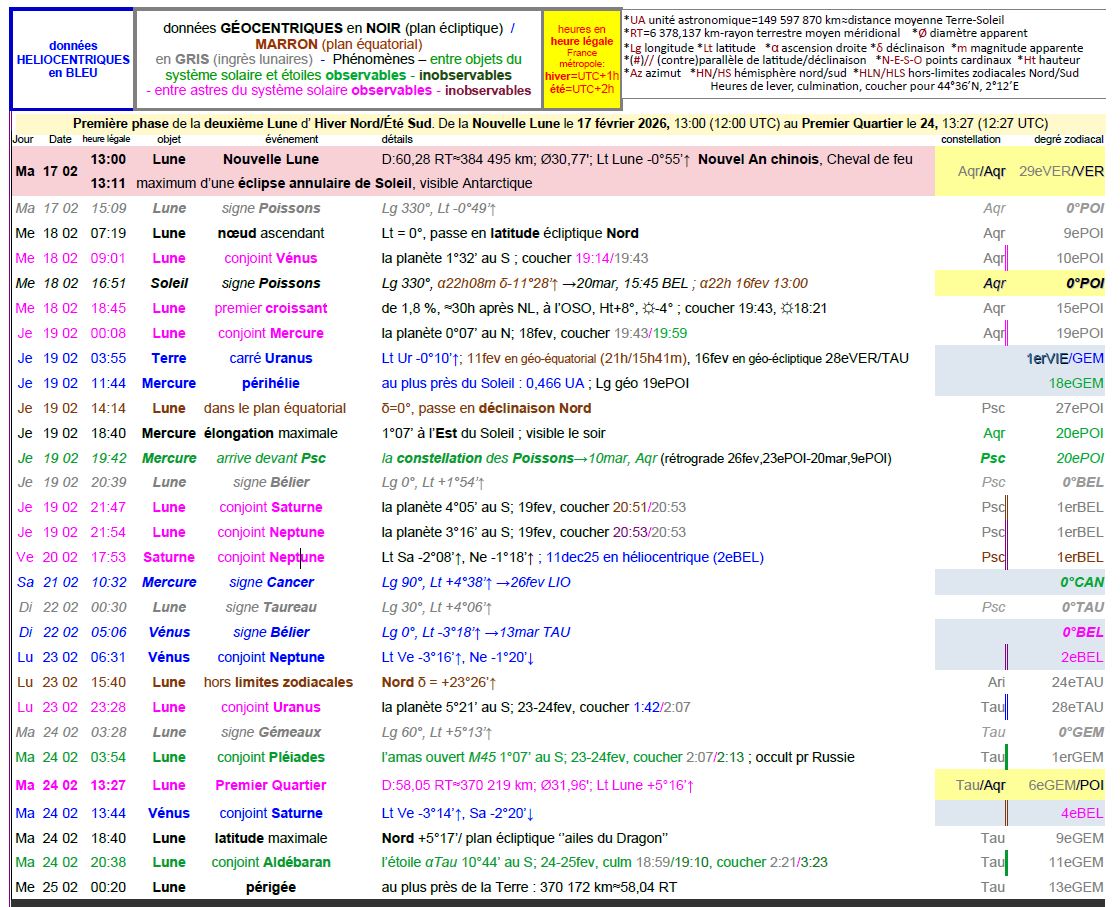Click the 'conjoint Aldébaran' event
The width and height of the screenshot is (1120, 907).
[x=270, y=862]
